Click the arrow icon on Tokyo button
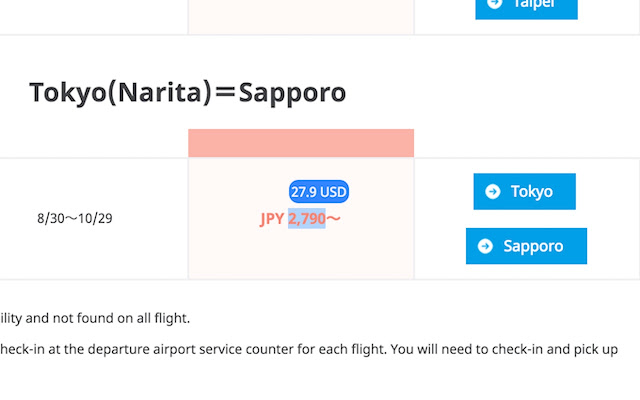This screenshot has height=400, width=640. (492, 192)
